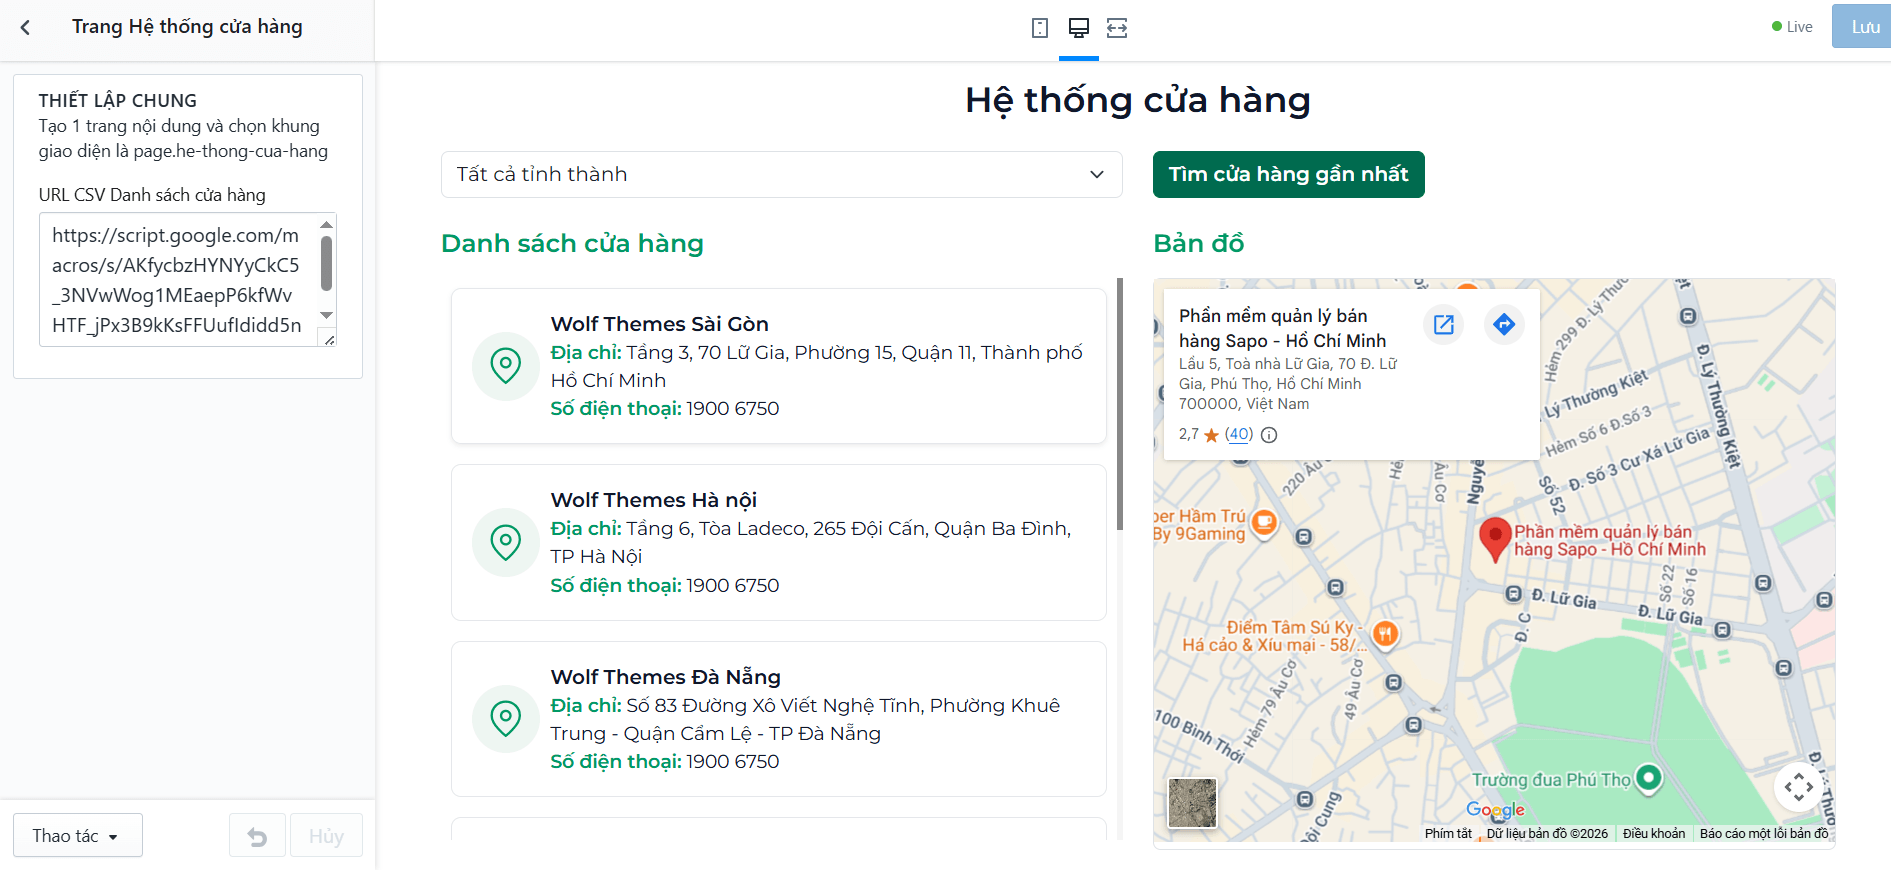Select Wolf Themes Hà nội store title
This screenshot has height=870, width=1891.
654,500
